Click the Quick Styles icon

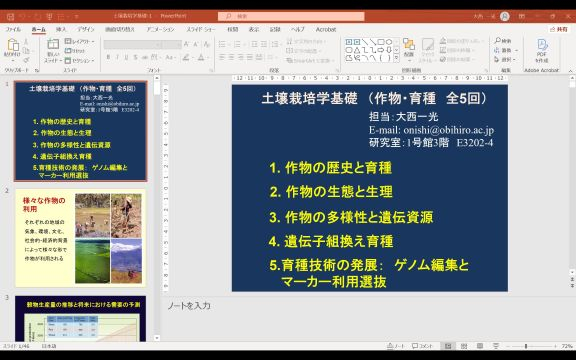[x=428, y=44]
